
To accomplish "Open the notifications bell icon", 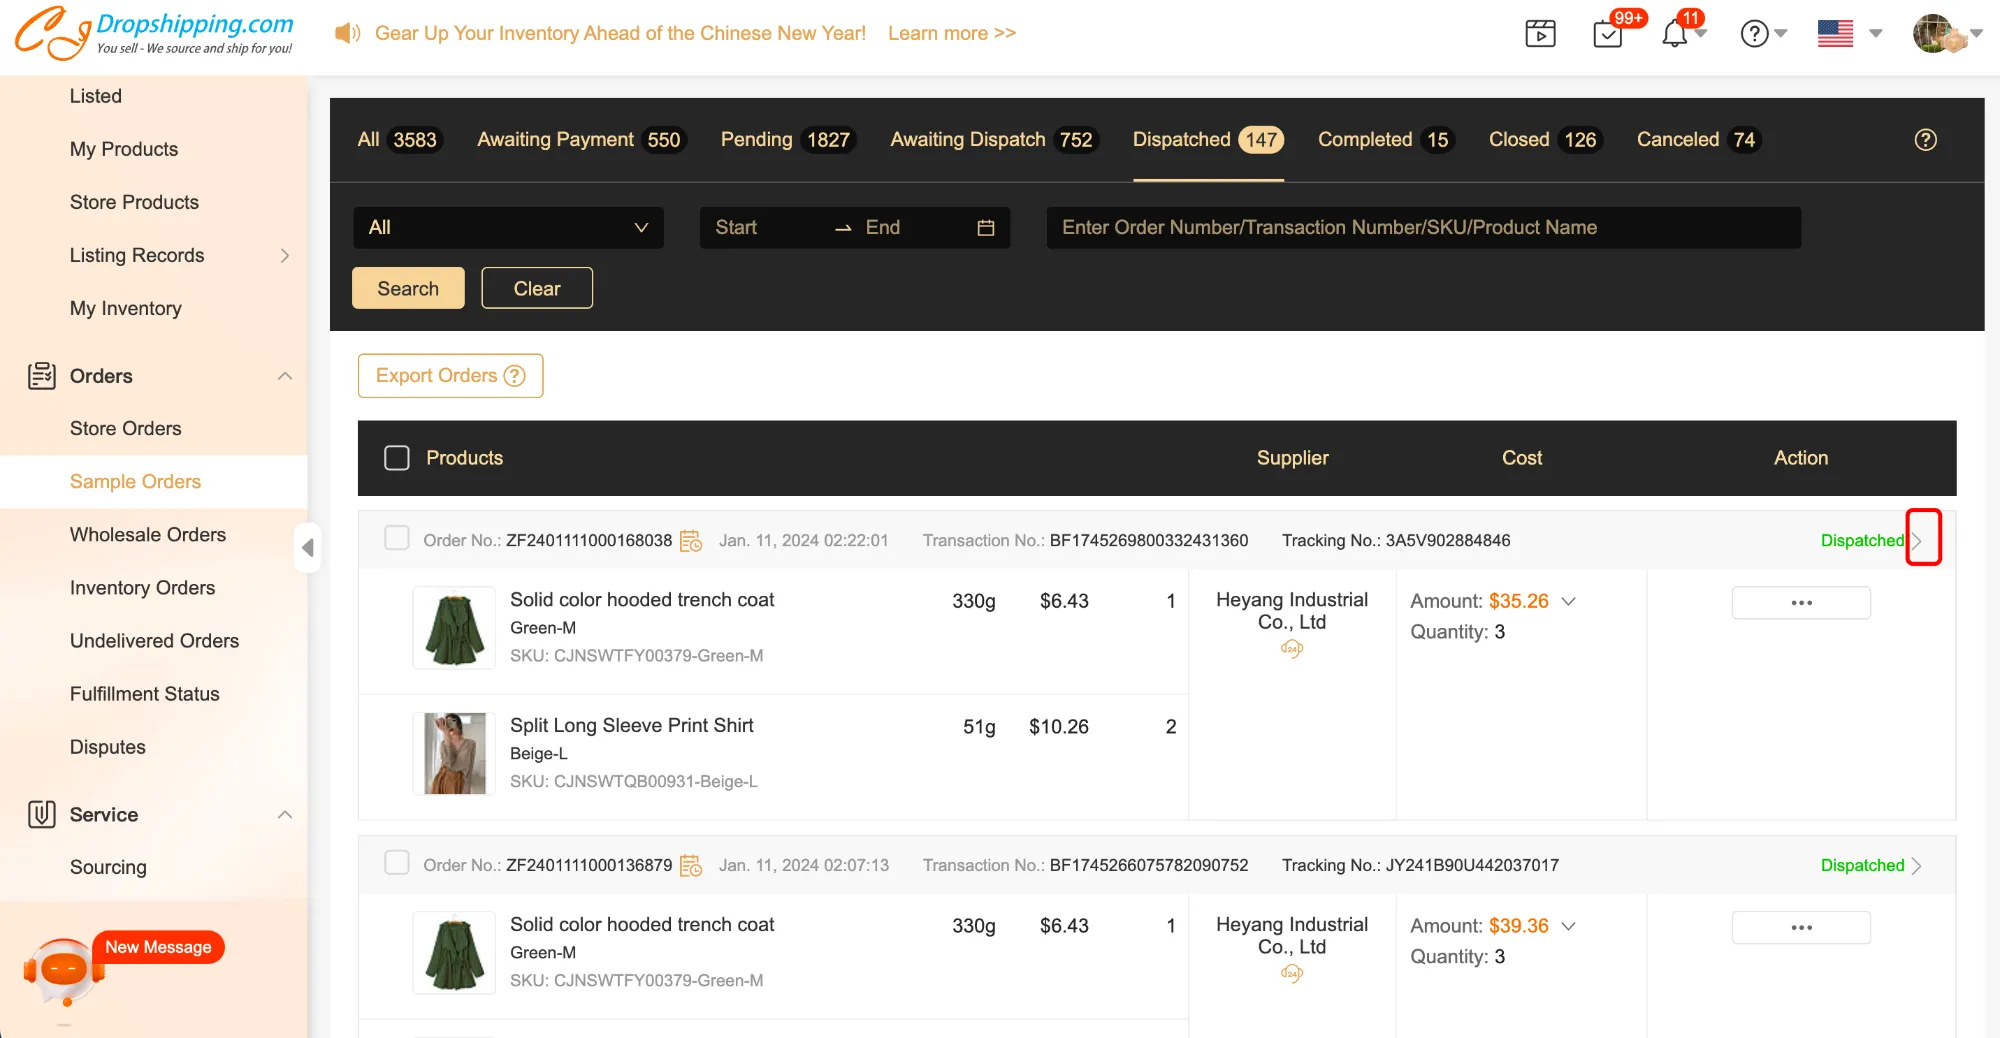I will tap(1674, 35).
